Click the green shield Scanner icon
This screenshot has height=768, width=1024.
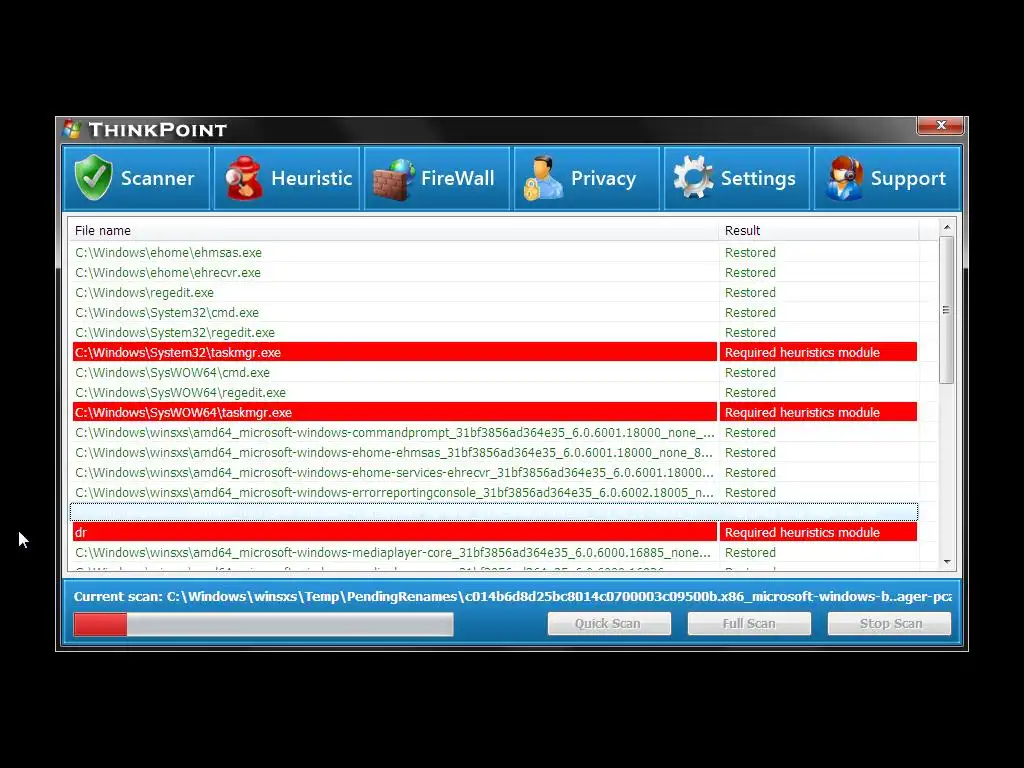pyautogui.click(x=93, y=178)
